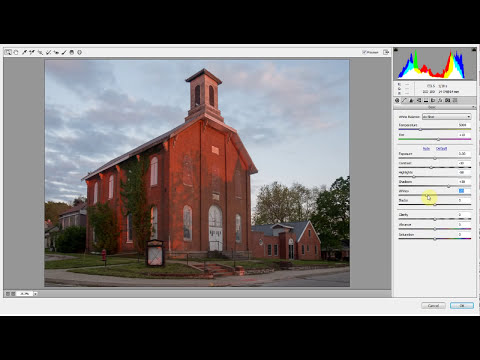Click the Exposure value field

click(463, 154)
